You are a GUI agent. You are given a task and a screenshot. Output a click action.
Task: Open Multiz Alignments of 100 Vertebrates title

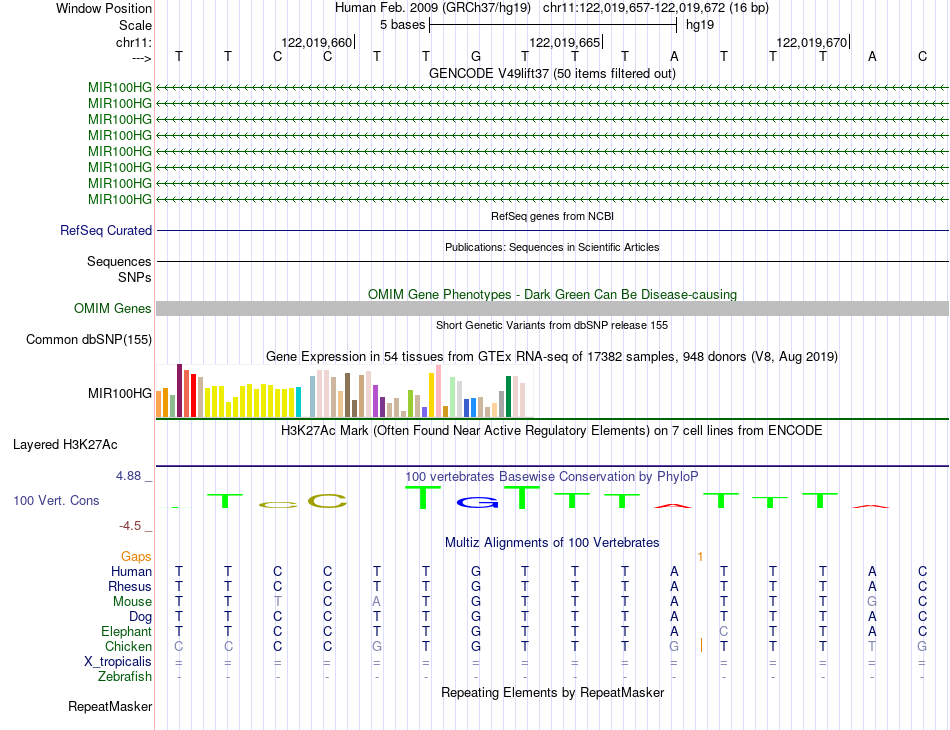click(552, 543)
